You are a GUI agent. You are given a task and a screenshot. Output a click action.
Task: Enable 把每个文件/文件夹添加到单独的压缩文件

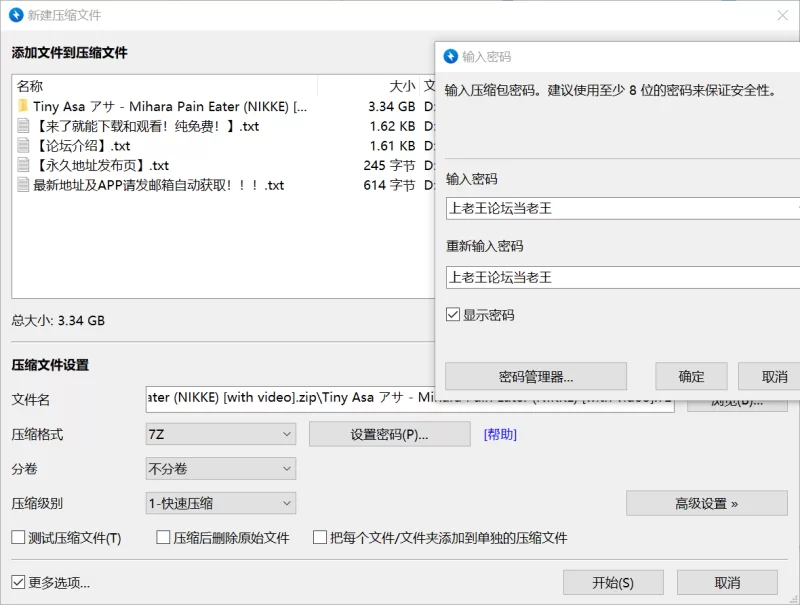pyautogui.click(x=320, y=538)
